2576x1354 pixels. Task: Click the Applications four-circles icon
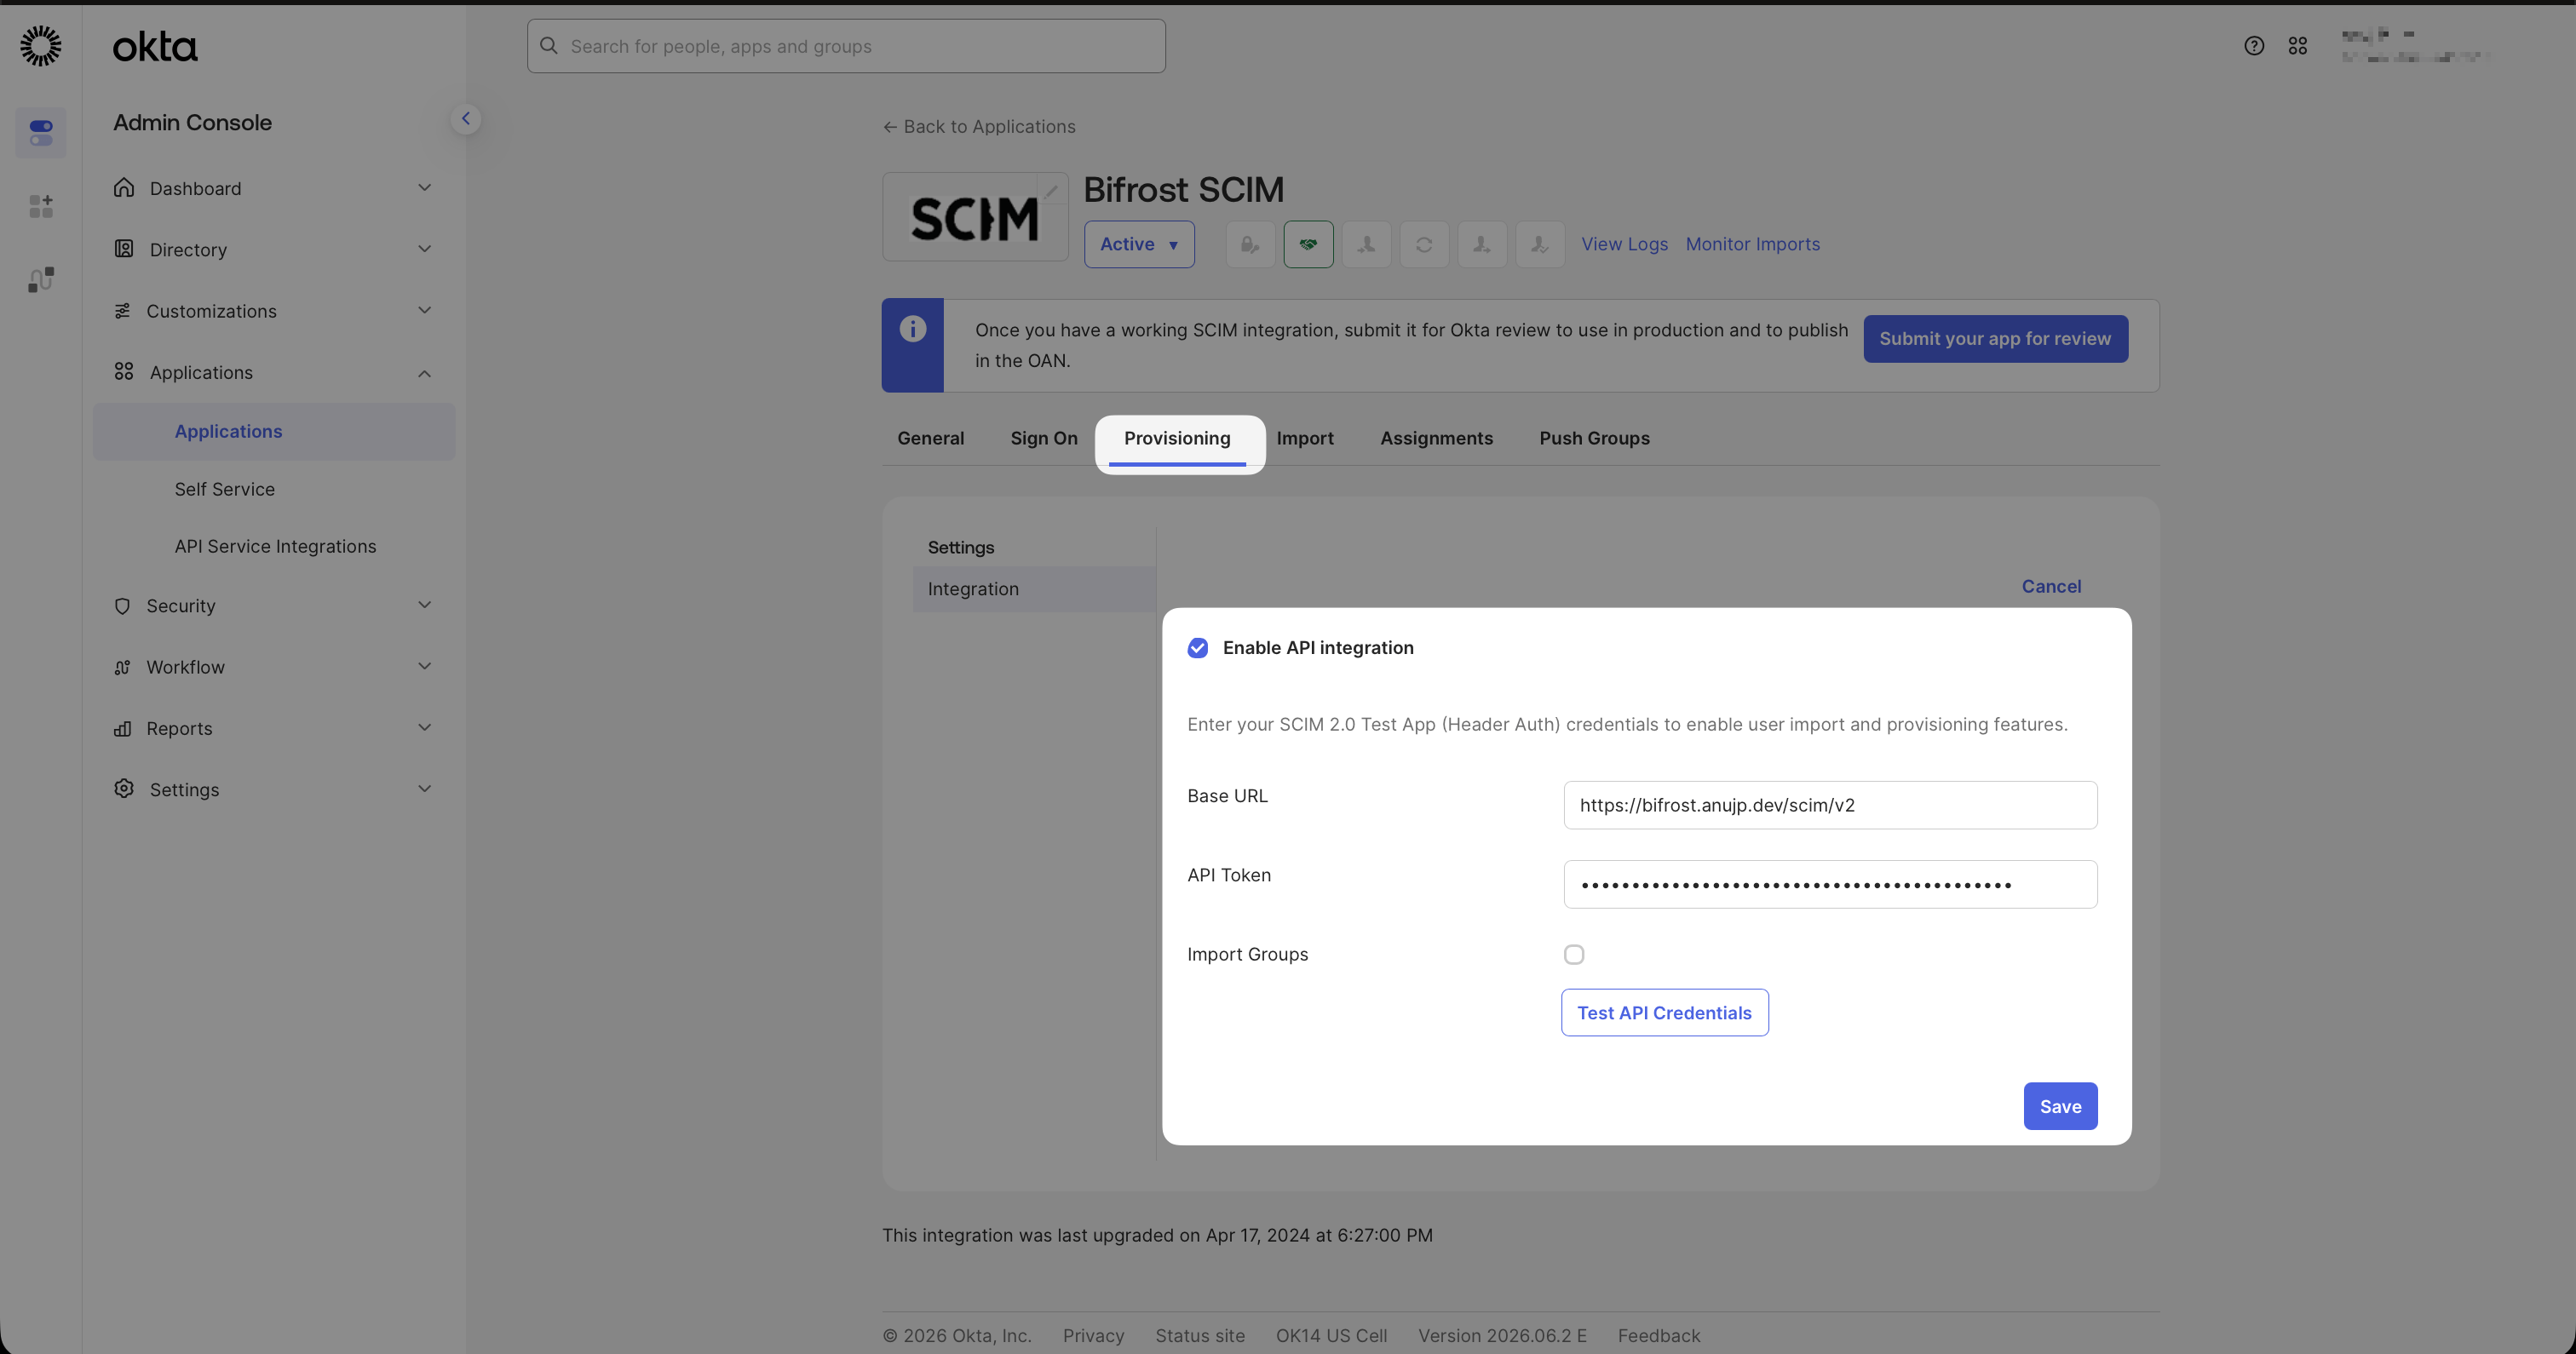124,372
